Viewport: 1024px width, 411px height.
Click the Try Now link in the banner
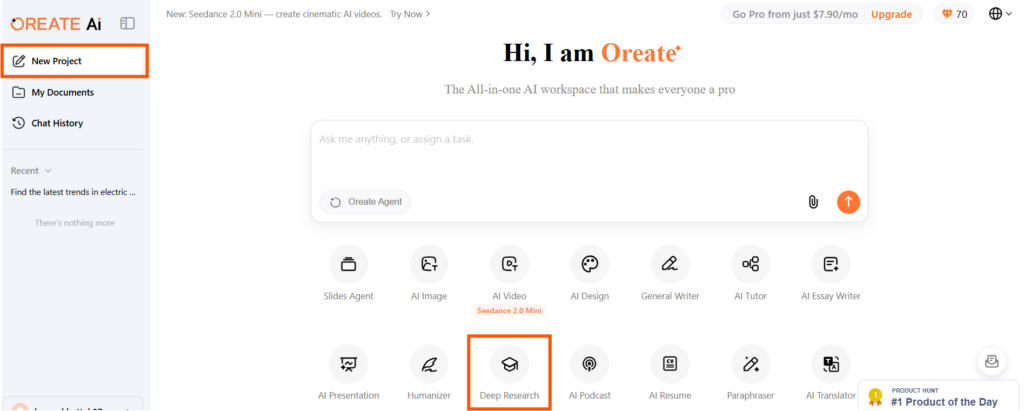pos(410,14)
